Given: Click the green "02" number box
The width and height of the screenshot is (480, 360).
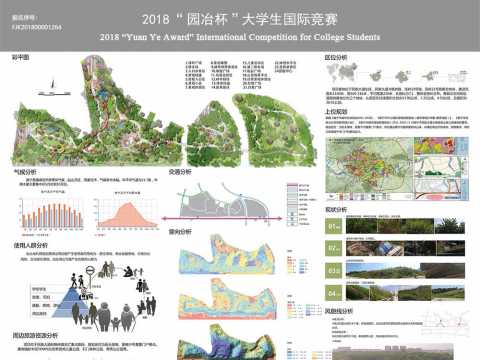Looking at the screenshot, I should pyautogui.click(x=333, y=248).
